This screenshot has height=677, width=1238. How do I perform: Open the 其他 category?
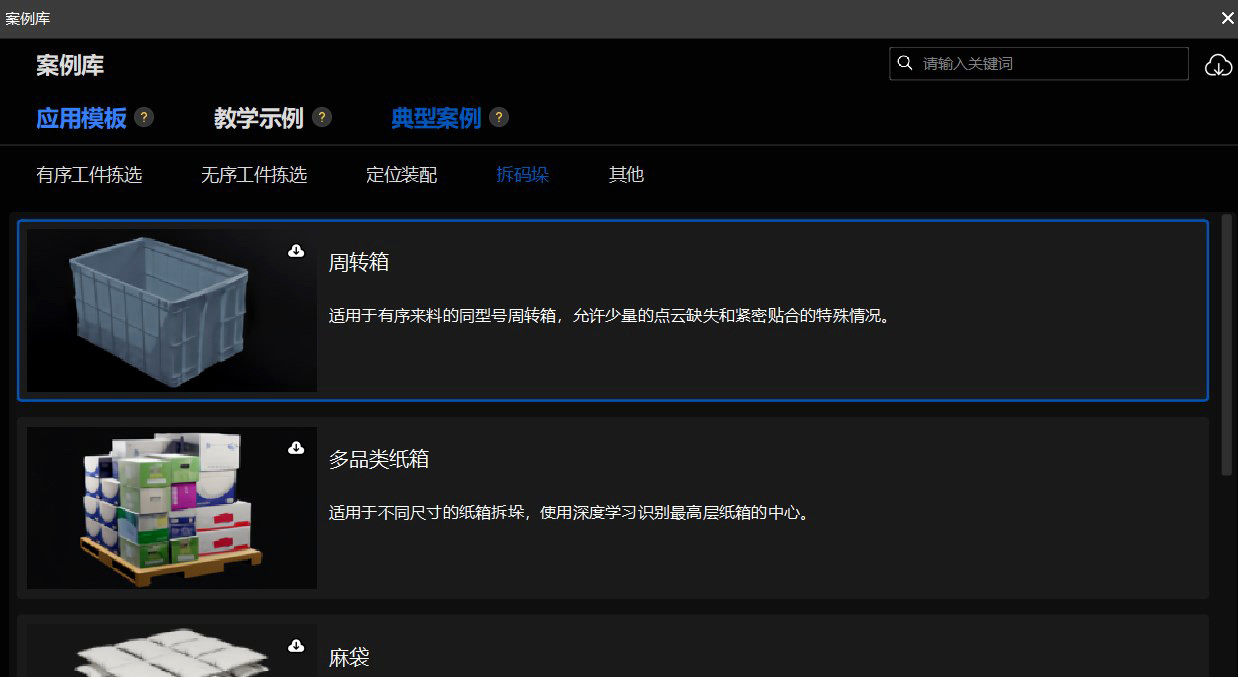point(625,174)
